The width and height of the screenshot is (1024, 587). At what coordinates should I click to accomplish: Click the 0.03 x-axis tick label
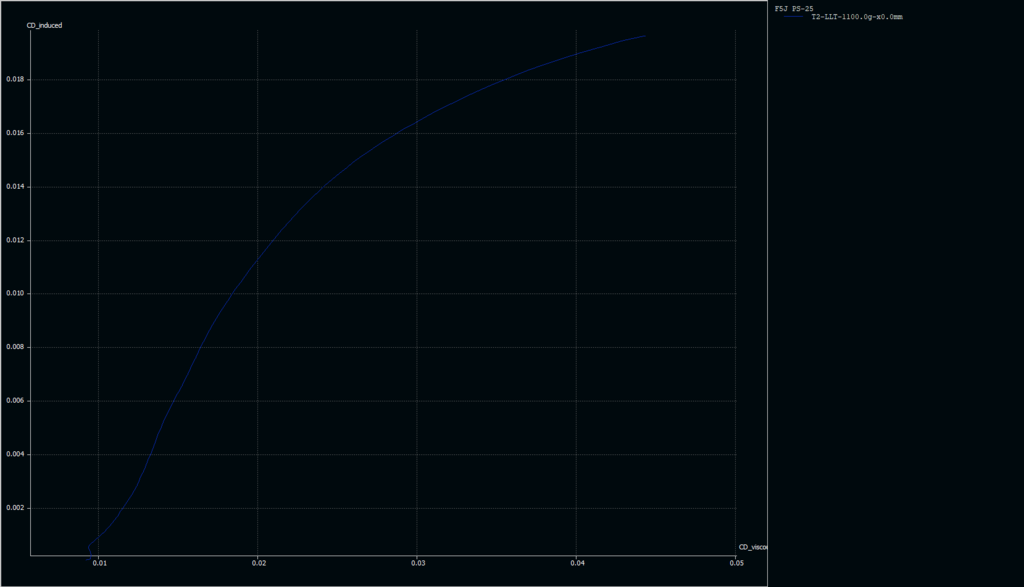418,564
